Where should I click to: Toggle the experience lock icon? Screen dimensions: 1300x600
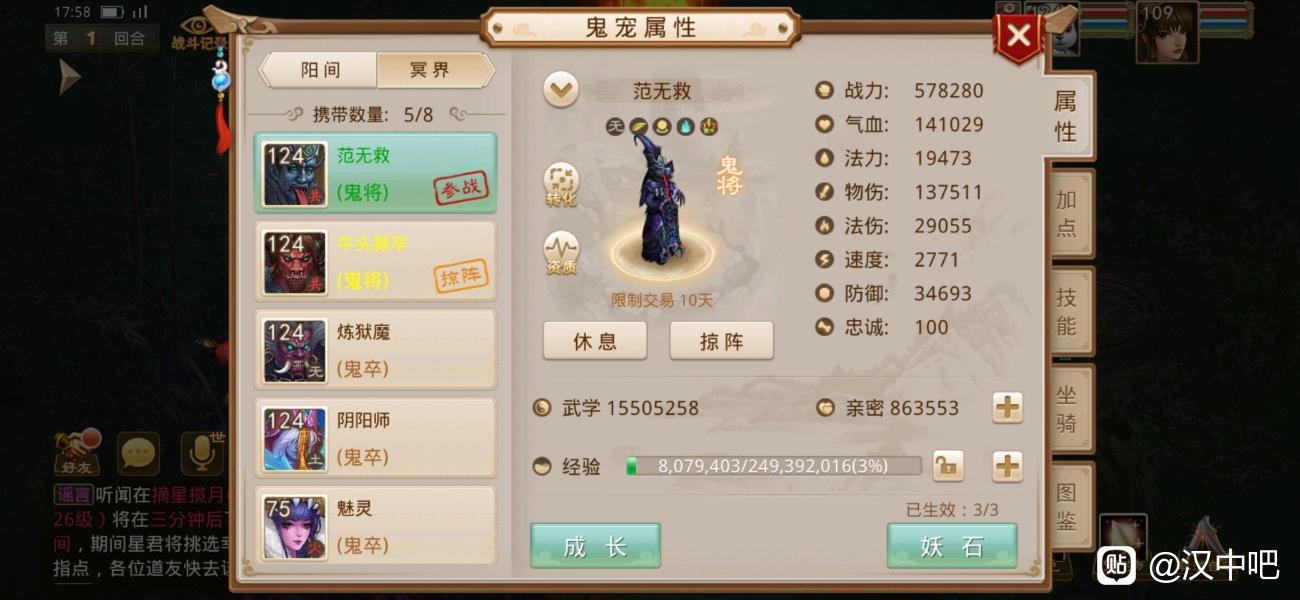click(947, 466)
